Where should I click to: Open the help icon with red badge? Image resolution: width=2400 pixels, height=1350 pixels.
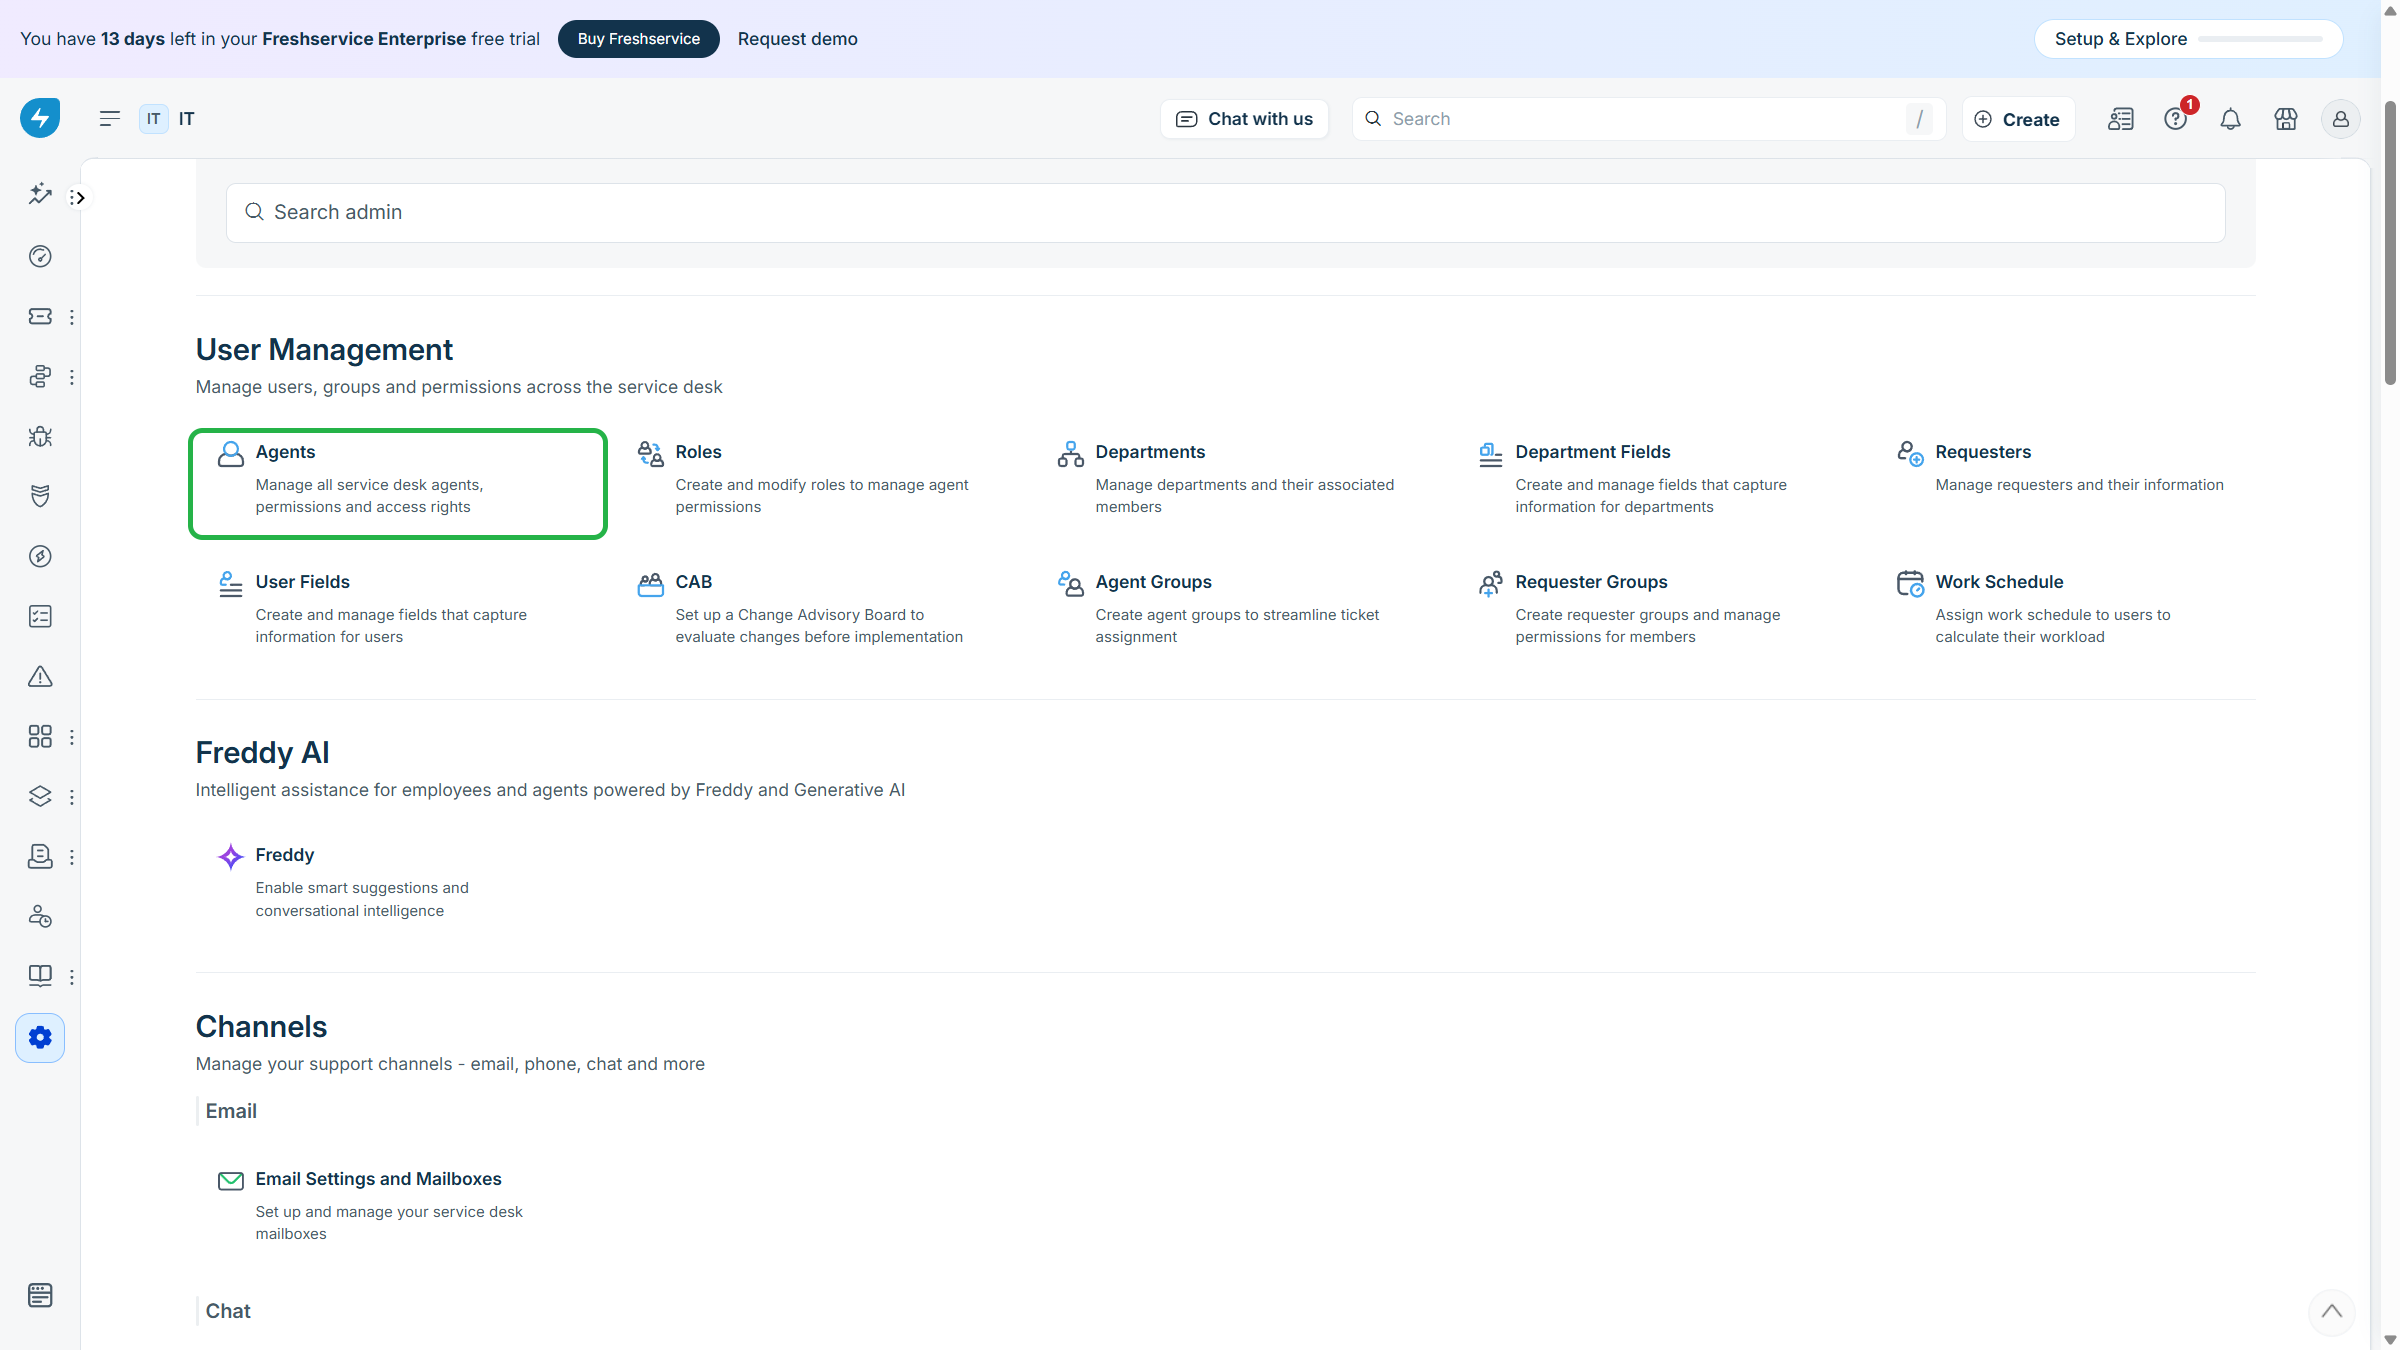(2176, 119)
